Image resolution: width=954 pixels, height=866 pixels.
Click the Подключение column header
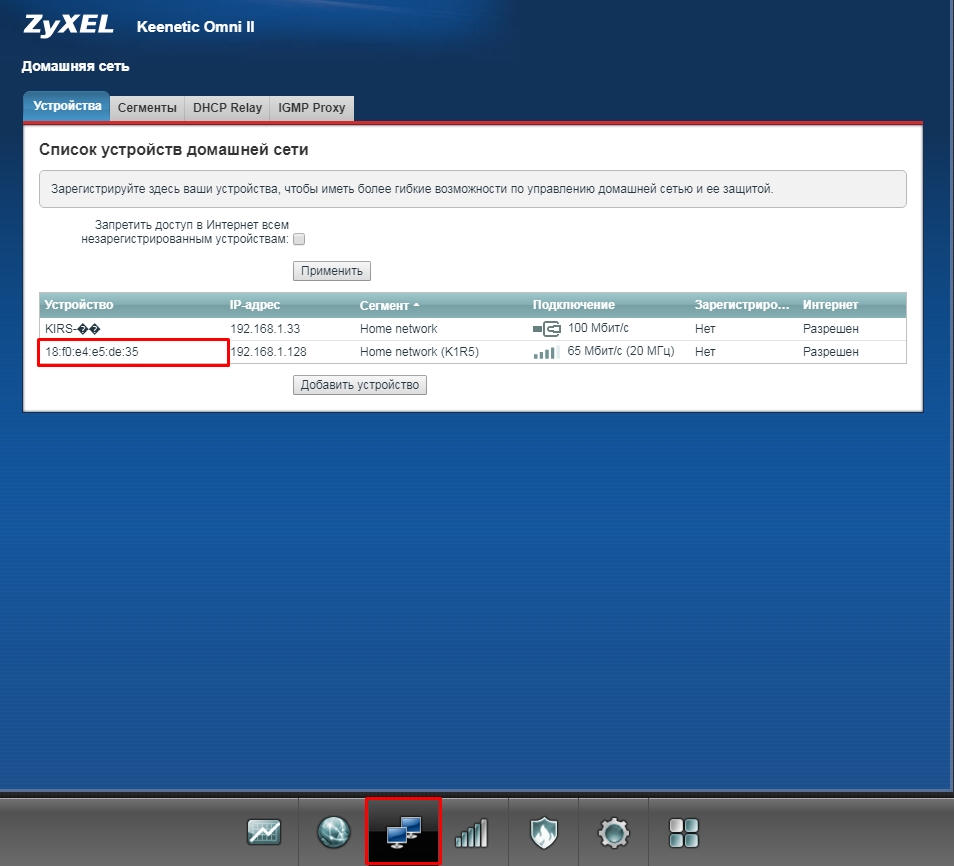pos(574,305)
